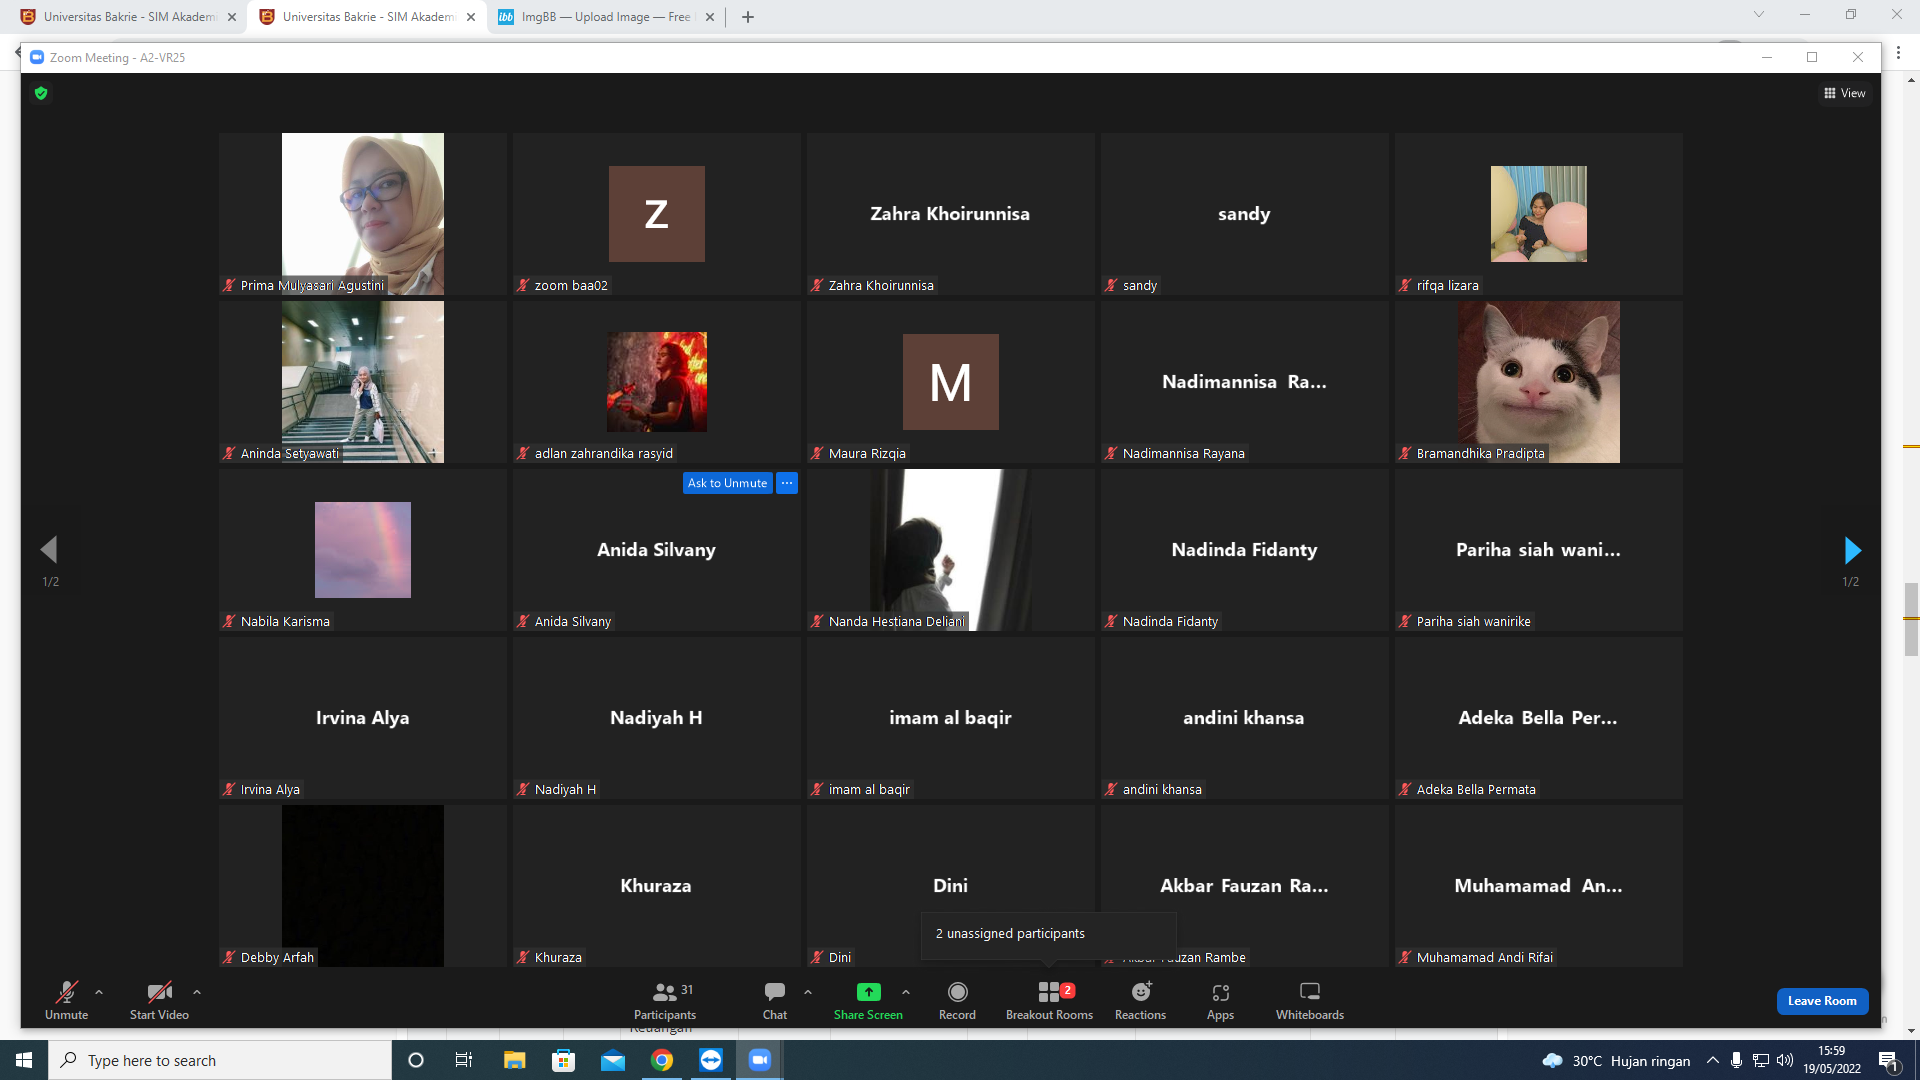Open video options arrow beside Start Video
1920x1080 pixels.
point(197,992)
